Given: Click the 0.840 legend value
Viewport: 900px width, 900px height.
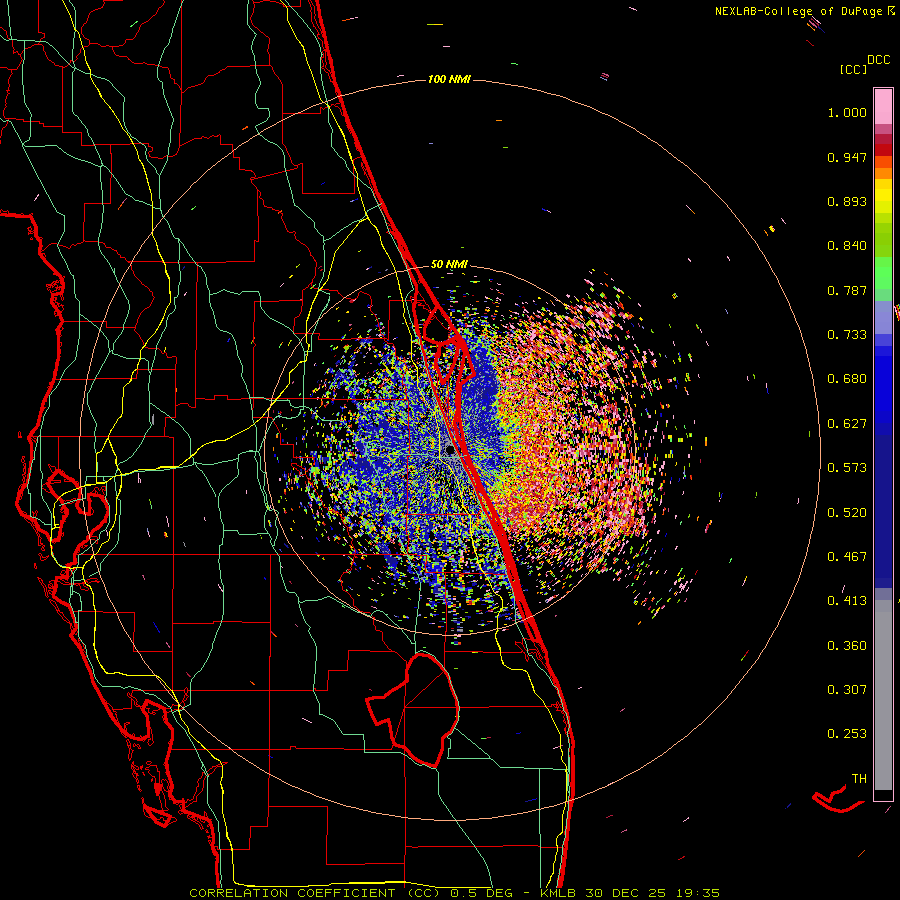Looking at the screenshot, I should click(x=847, y=246).
